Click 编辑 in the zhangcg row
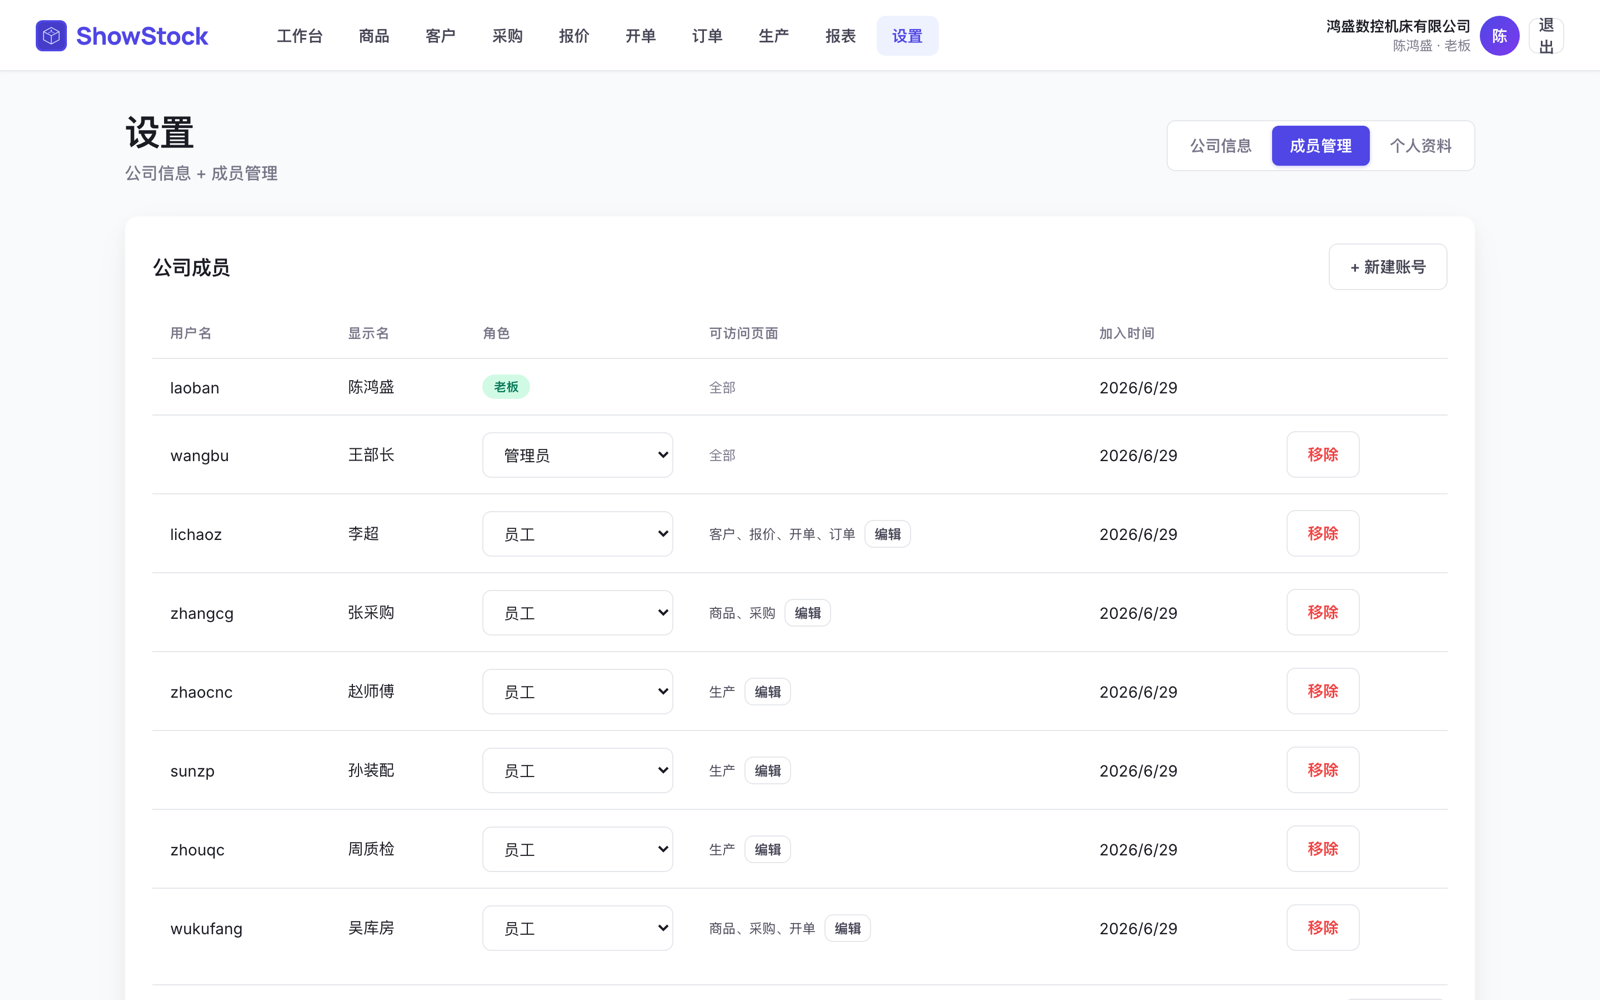The height and width of the screenshot is (1000, 1600). coord(807,613)
